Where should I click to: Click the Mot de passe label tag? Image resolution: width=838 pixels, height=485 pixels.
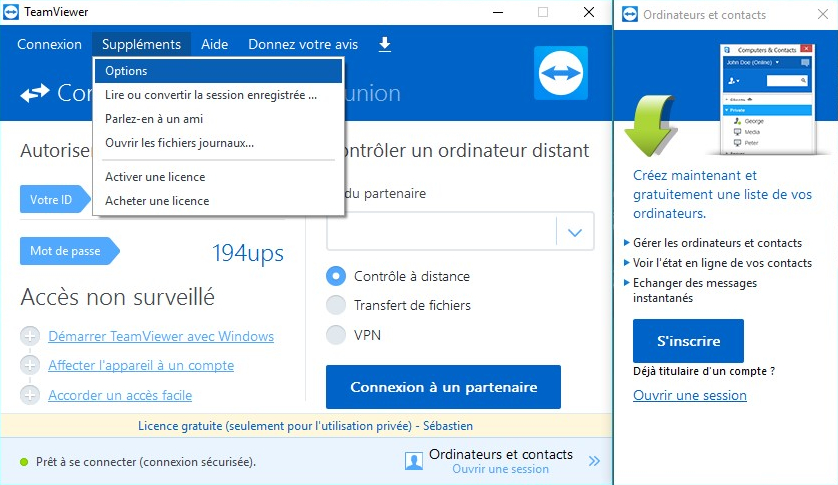[x=69, y=251]
